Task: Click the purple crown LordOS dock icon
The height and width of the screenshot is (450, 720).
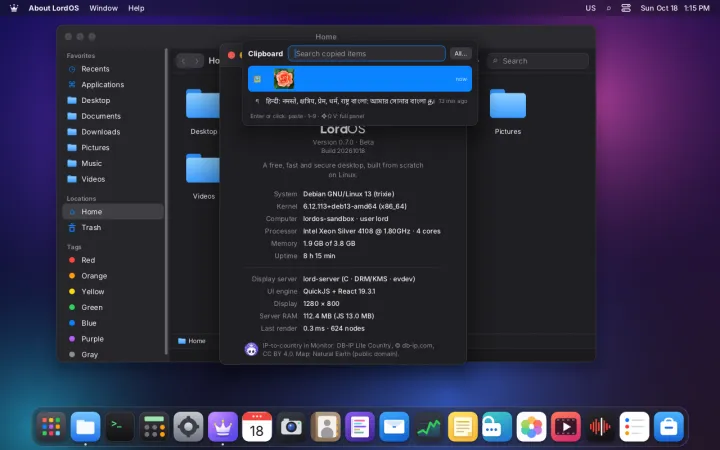Action: 223,427
